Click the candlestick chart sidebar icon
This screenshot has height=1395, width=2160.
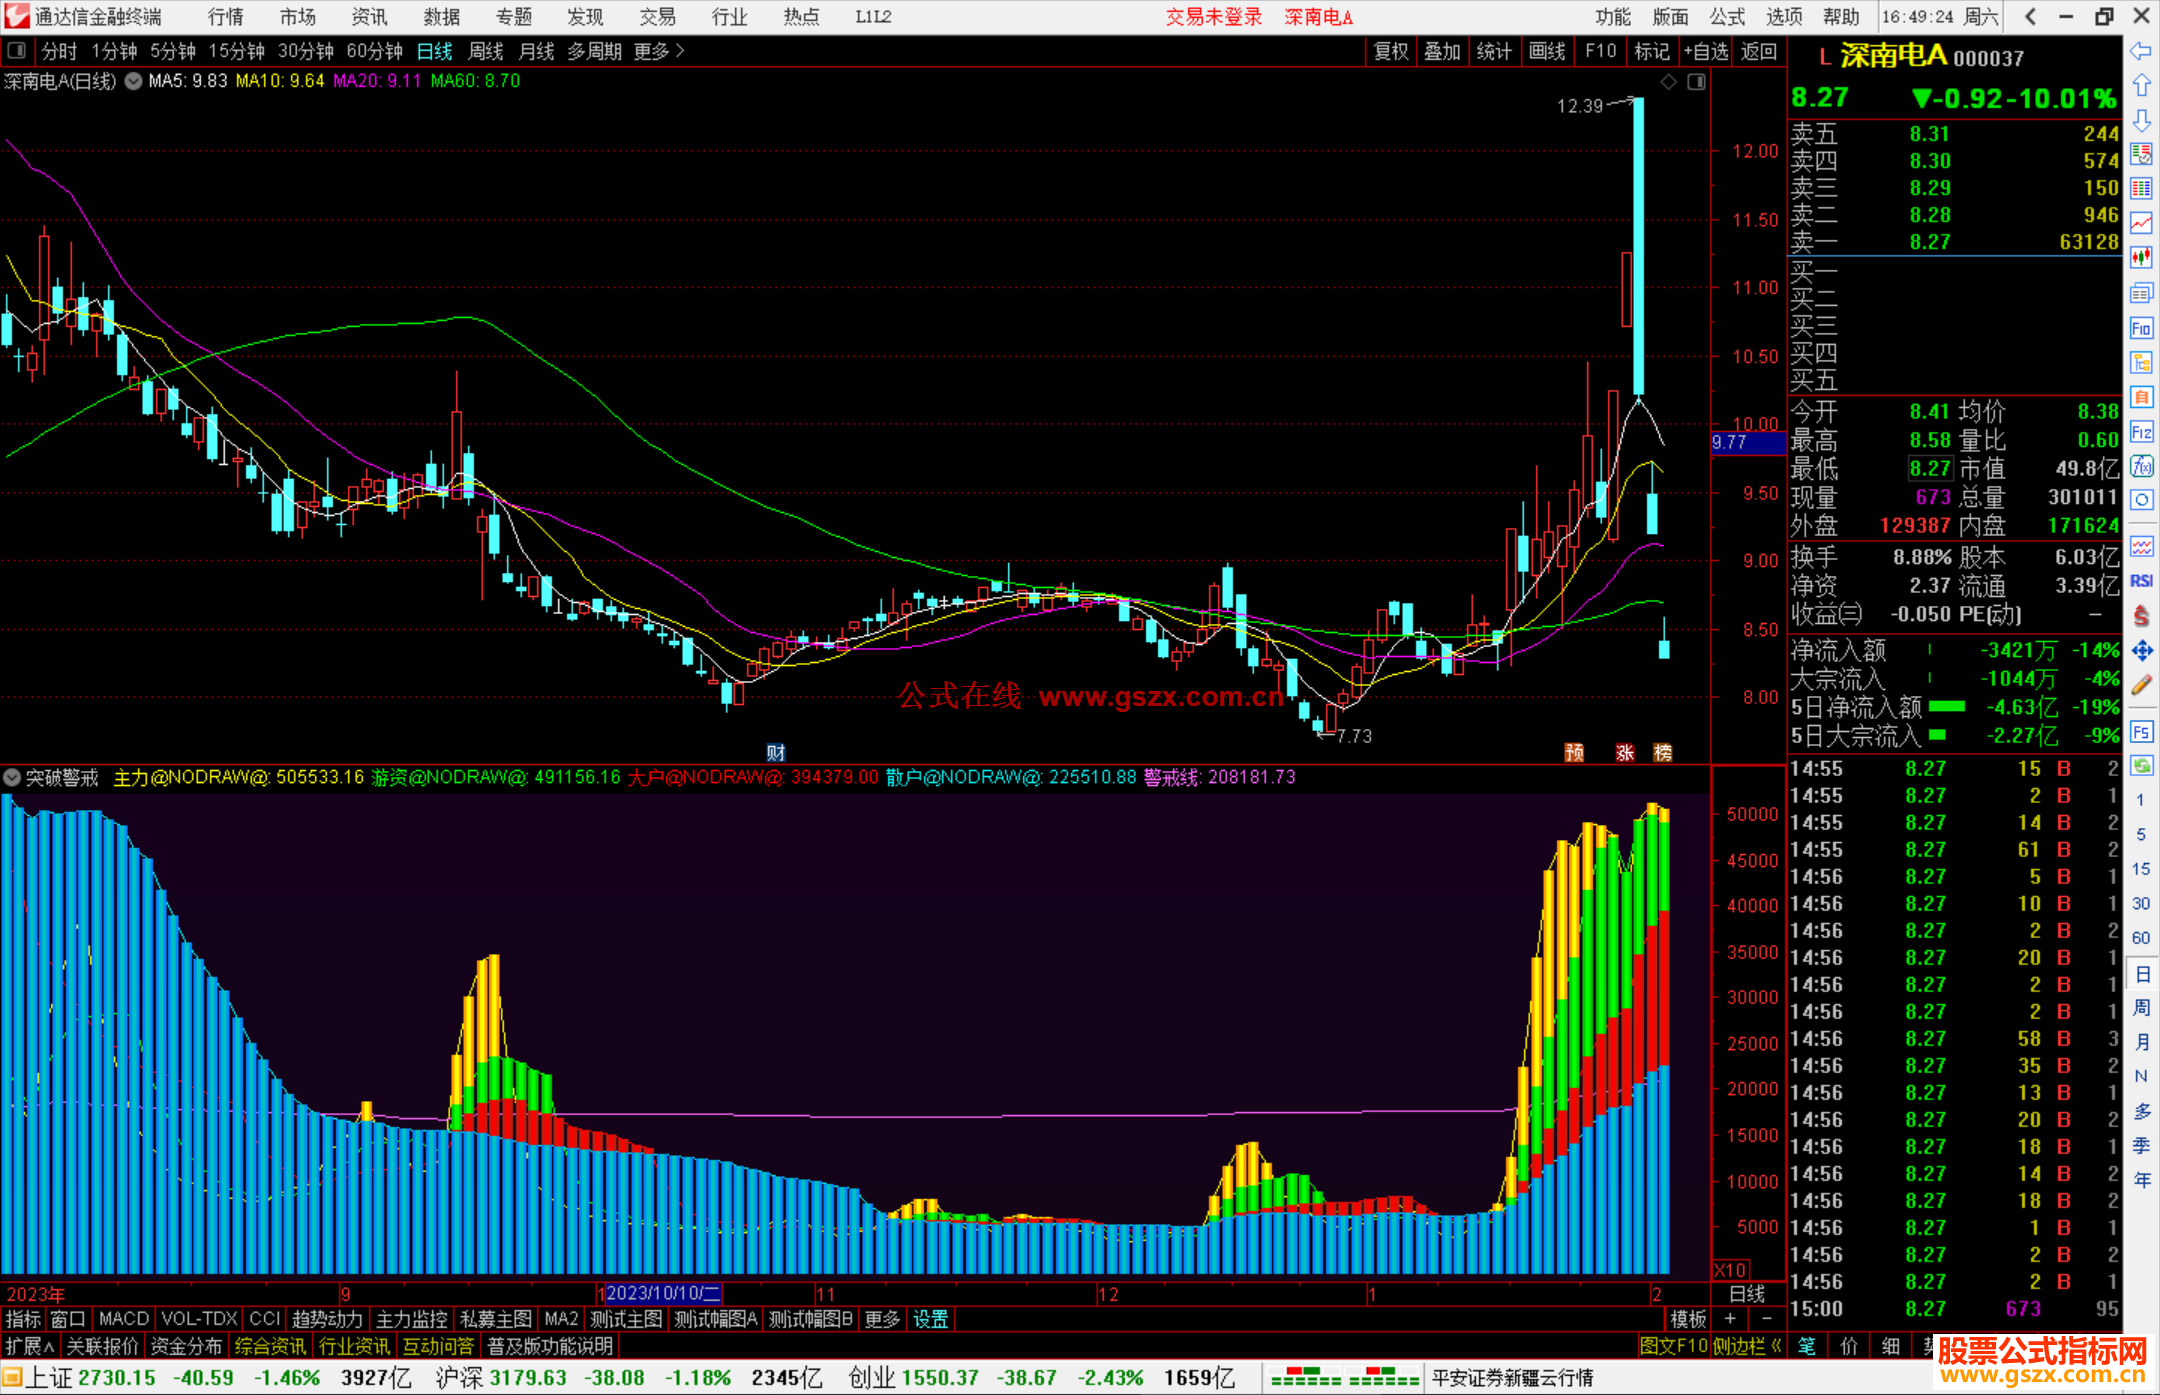click(2141, 257)
